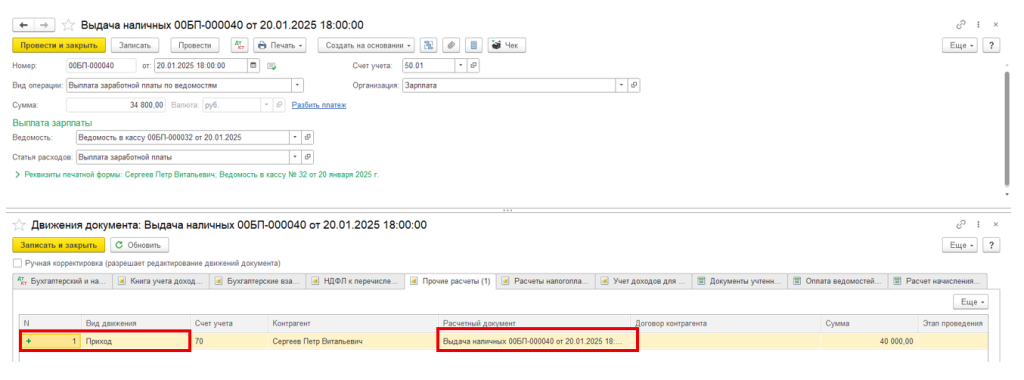Screen dimensions: 1024x380
Task: Click the vertical scrollbar of the document form
Action: point(1007,127)
